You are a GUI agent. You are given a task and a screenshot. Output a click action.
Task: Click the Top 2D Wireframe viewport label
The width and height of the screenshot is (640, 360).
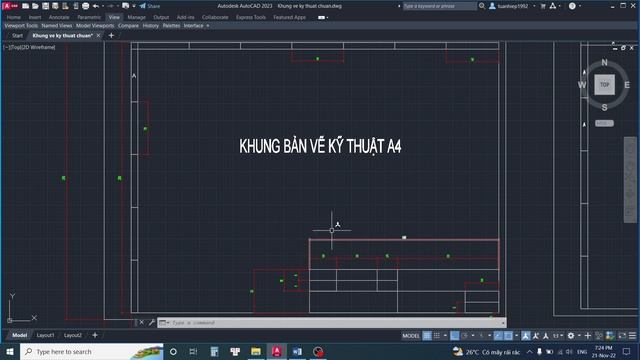tap(29, 47)
